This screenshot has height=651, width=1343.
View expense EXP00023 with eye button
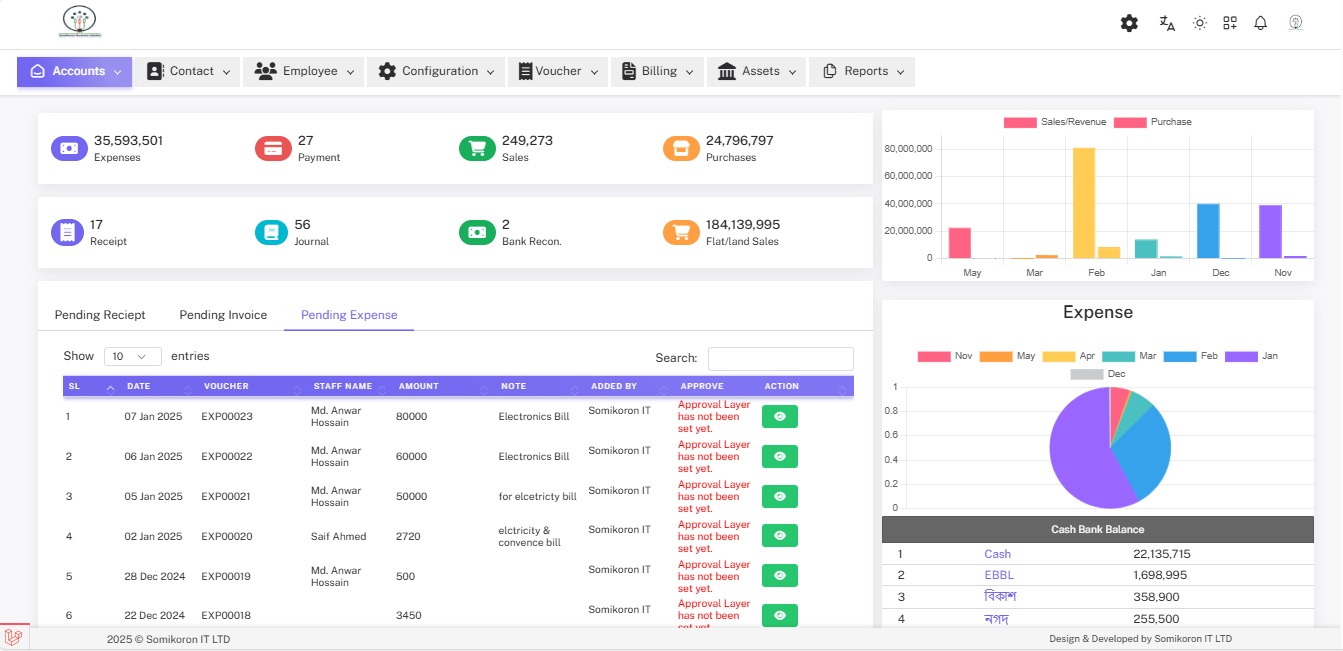779,417
